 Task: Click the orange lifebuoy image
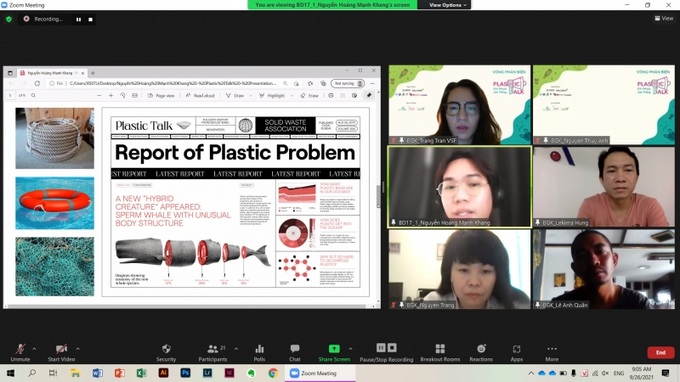(55, 203)
